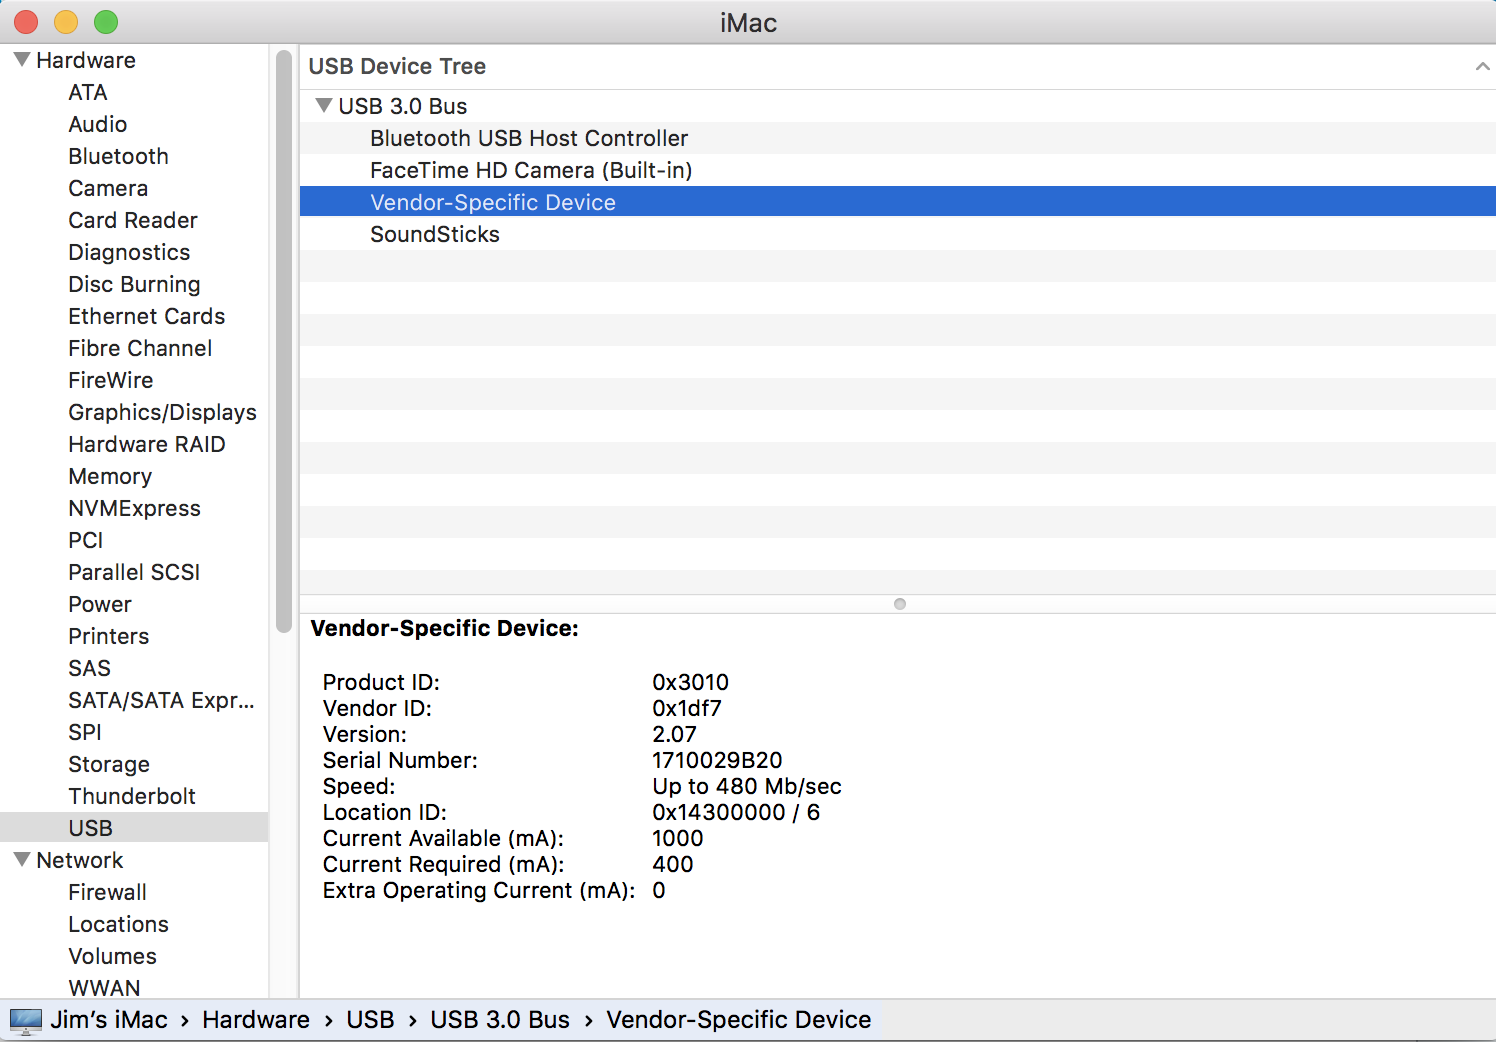This screenshot has height=1042, width=1496.
Task: Select the USB sidebar entry
Action: [x=134, y=827]
